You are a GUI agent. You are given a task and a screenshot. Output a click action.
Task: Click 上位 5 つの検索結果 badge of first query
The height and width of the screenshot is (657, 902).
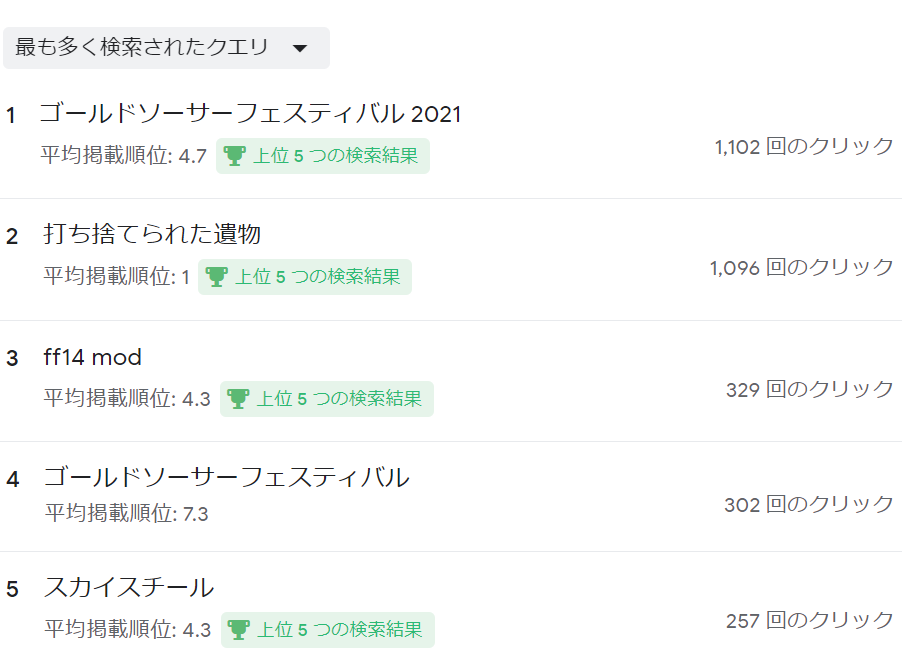coord(323,156)
